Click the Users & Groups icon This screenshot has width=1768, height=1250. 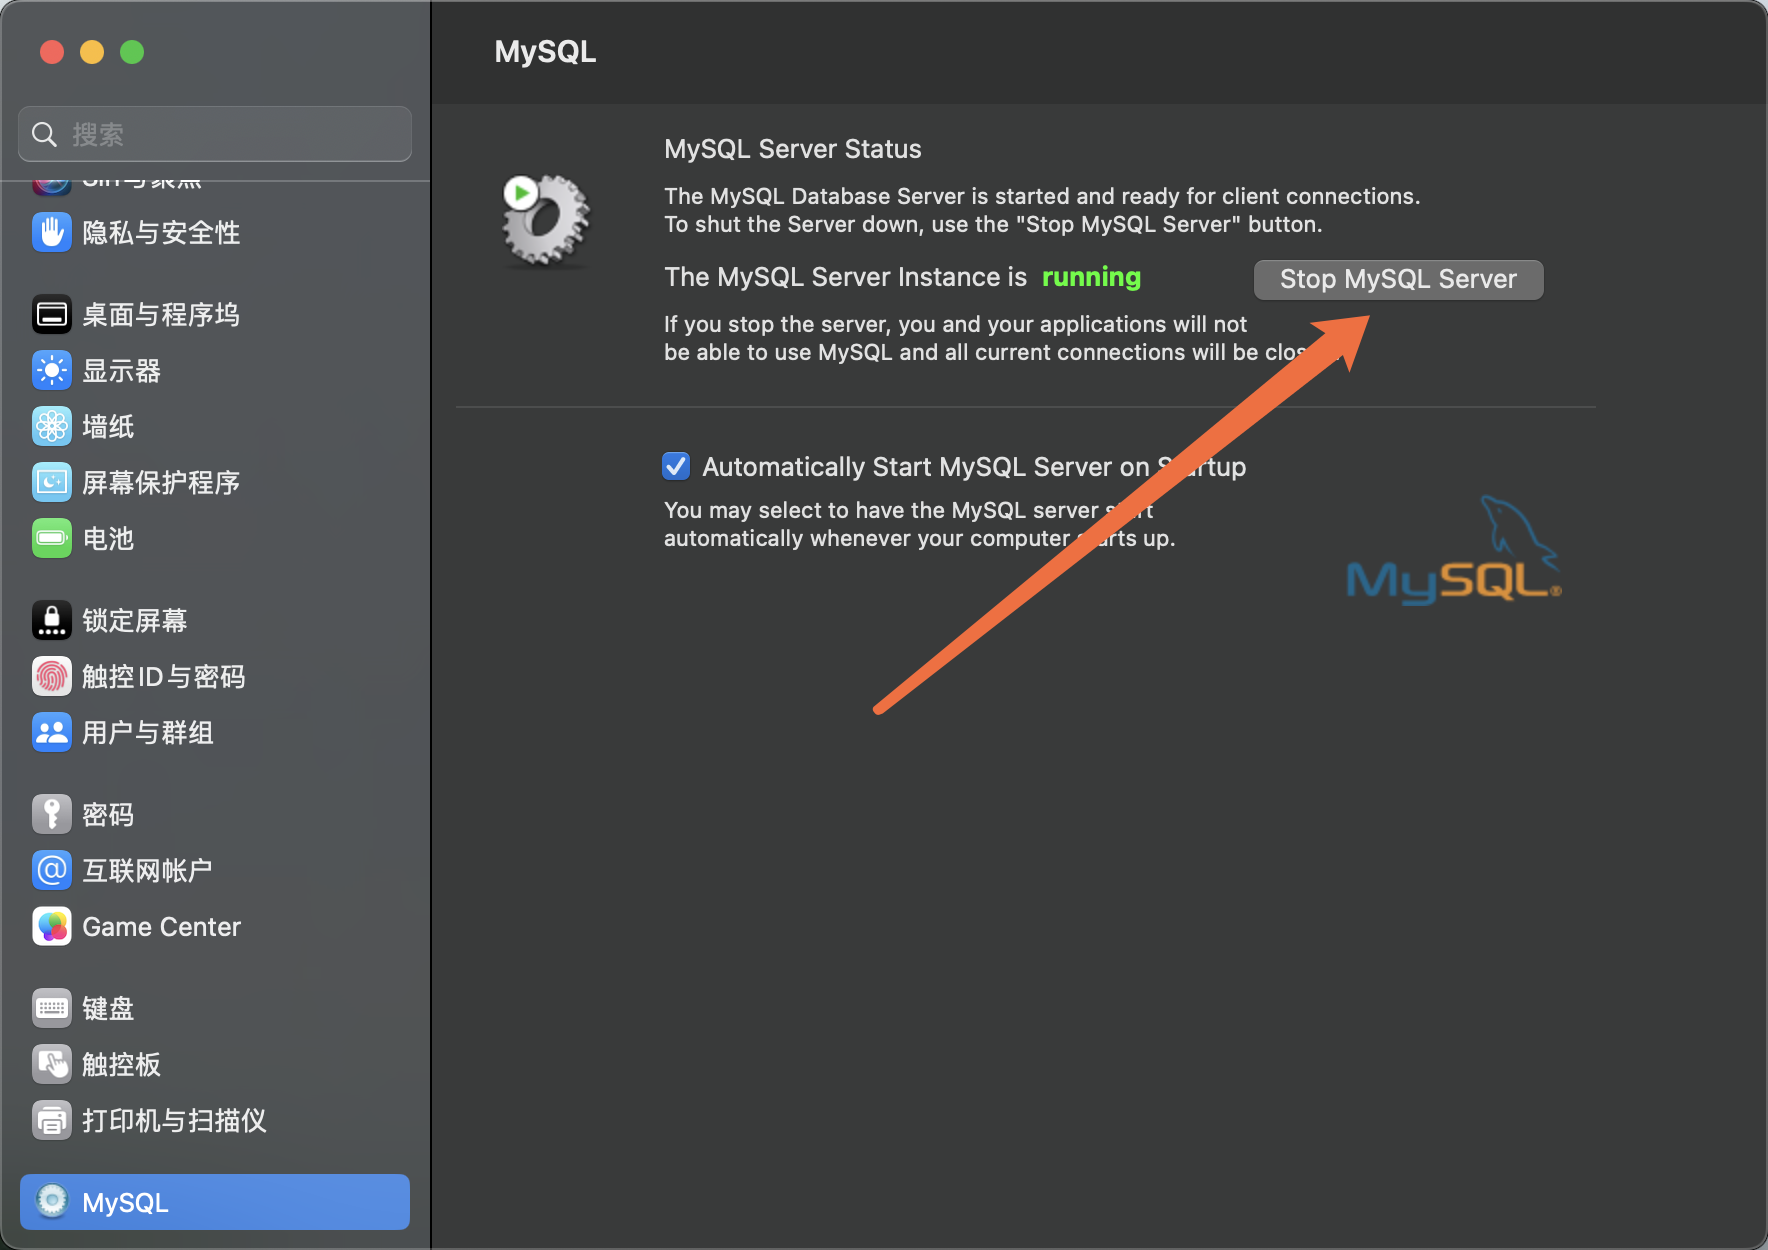(52, 733)
